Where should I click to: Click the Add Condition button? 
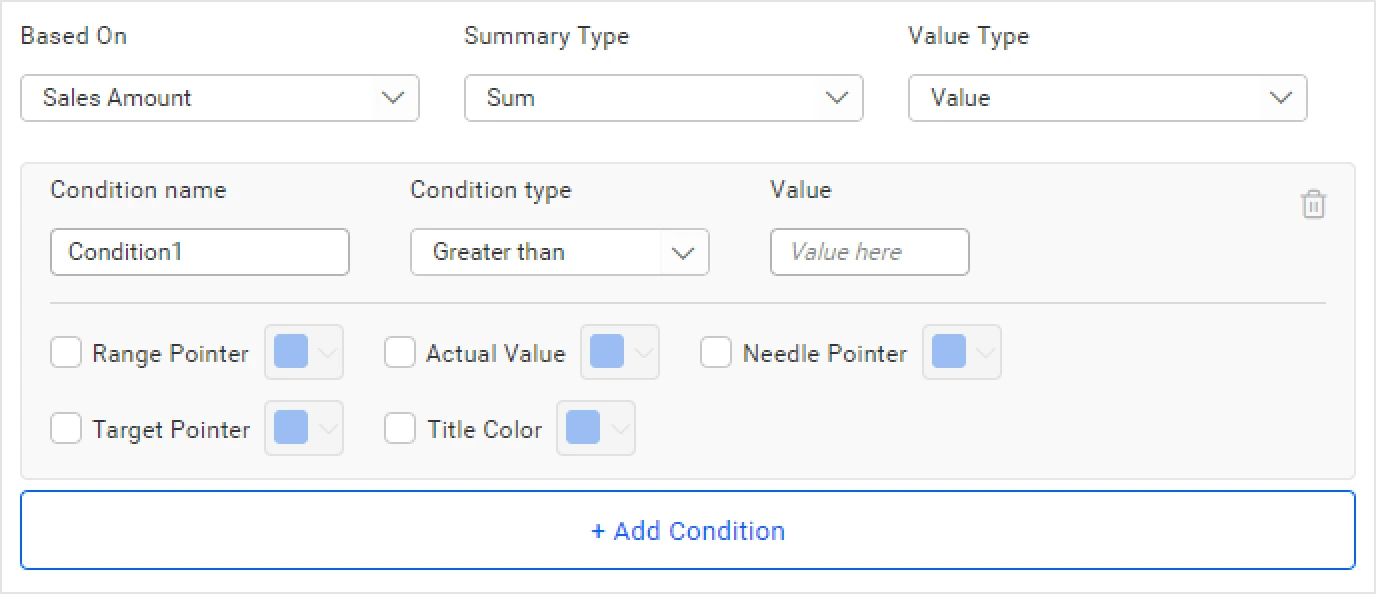point(688,530)
